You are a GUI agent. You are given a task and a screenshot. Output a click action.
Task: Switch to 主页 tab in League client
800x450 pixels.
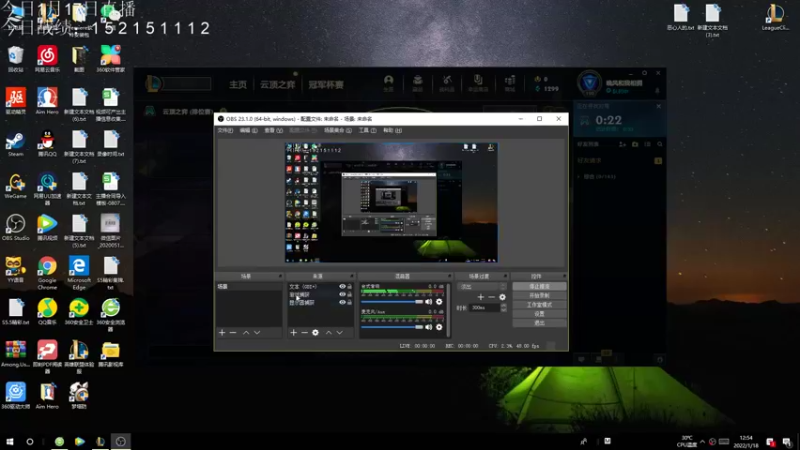238,85
